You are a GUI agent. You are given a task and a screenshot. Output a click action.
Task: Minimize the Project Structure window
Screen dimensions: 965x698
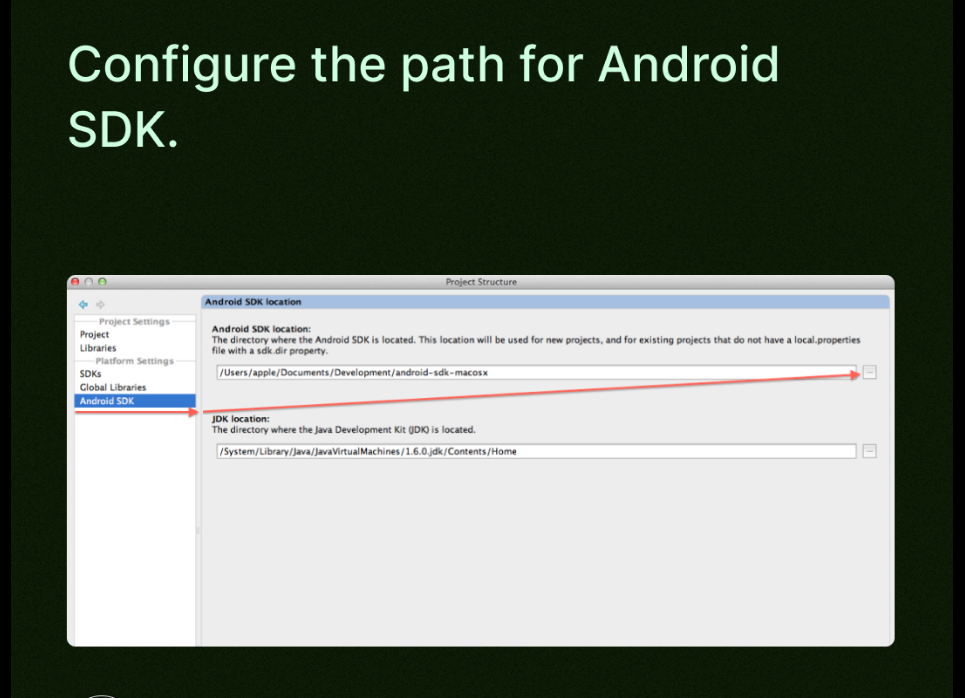click(89, 282)
